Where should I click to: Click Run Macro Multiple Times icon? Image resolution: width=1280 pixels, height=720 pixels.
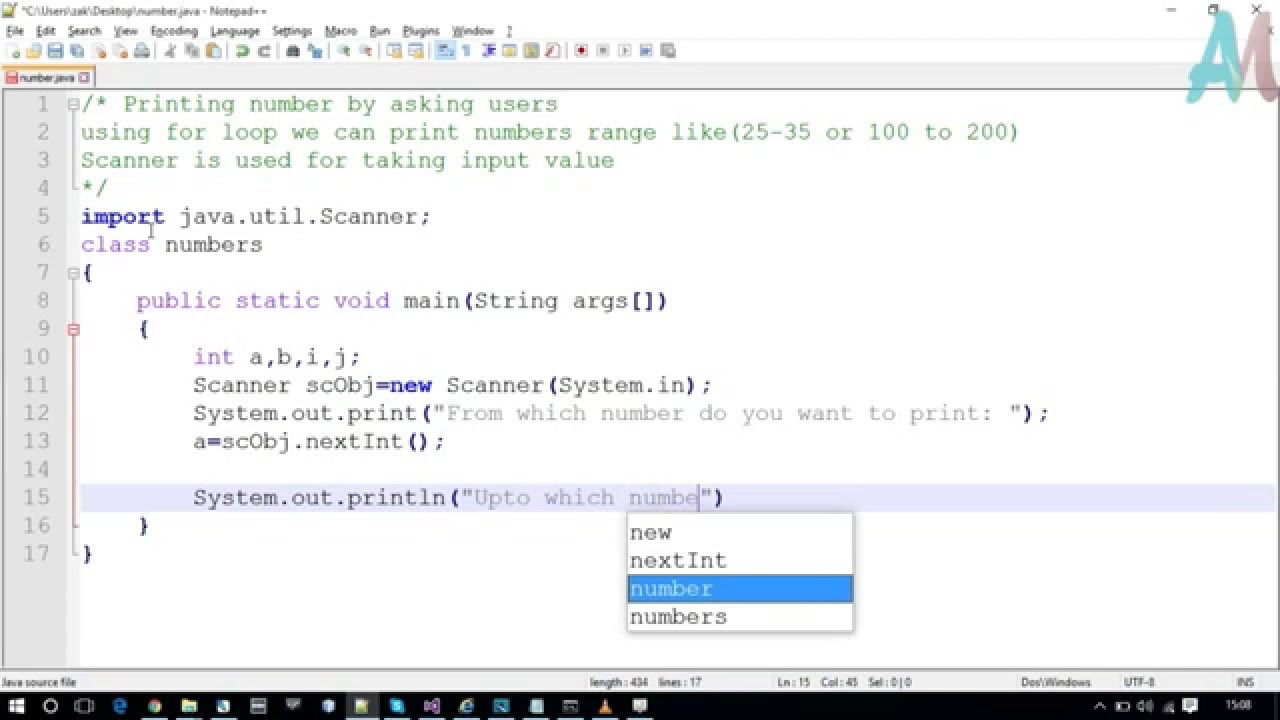point(645,50)
